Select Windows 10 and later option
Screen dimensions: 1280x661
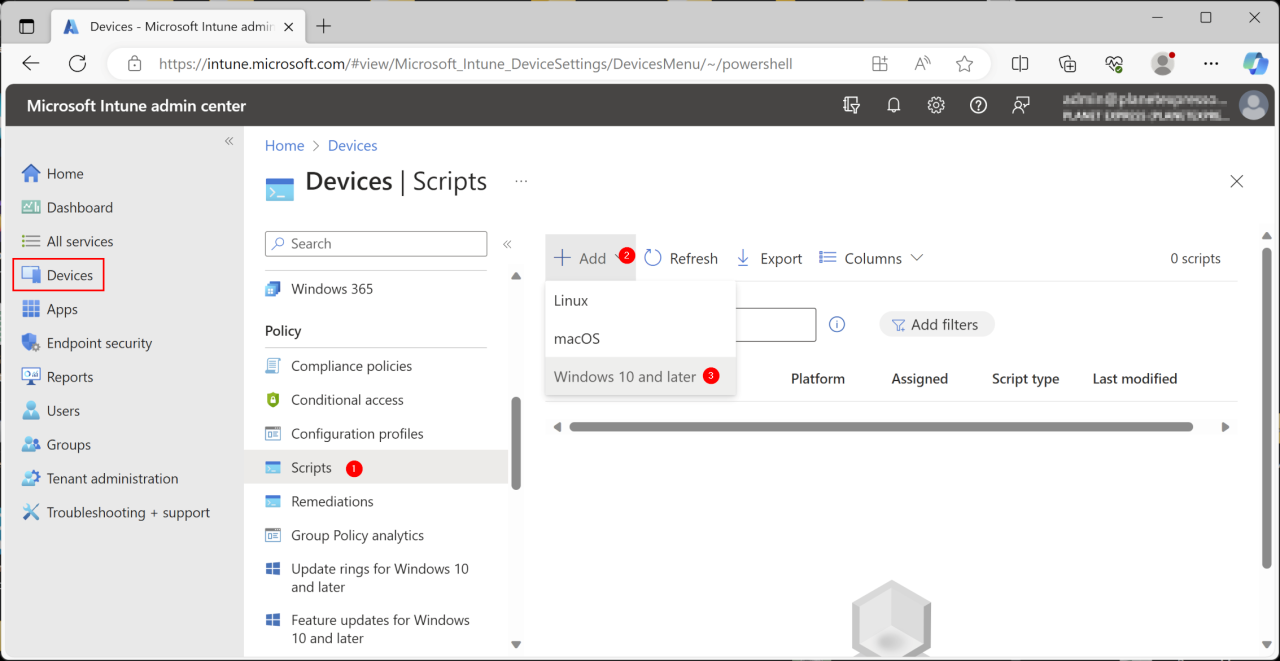tap(625, 376)
